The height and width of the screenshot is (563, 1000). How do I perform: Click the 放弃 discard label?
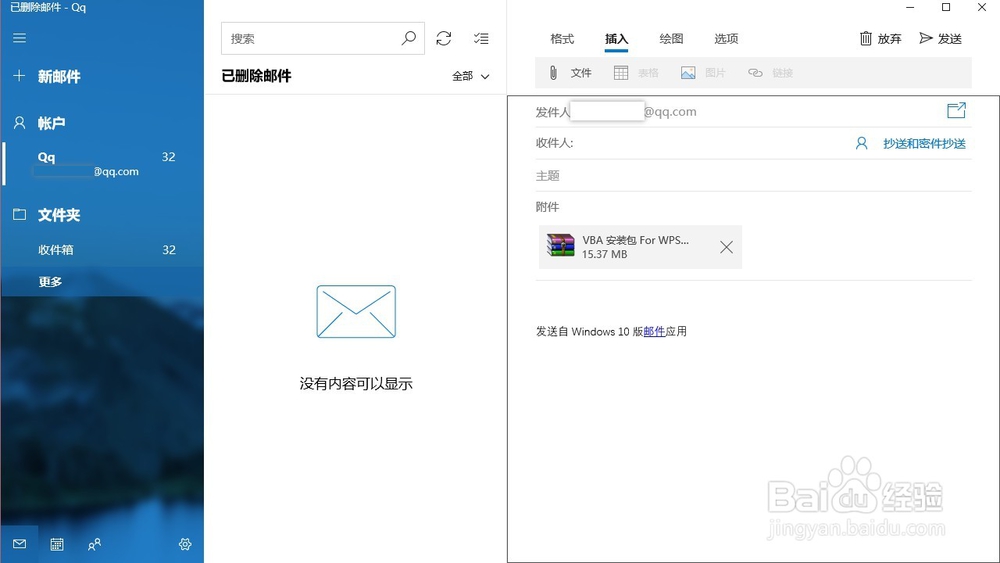click(x=889, y=39)
